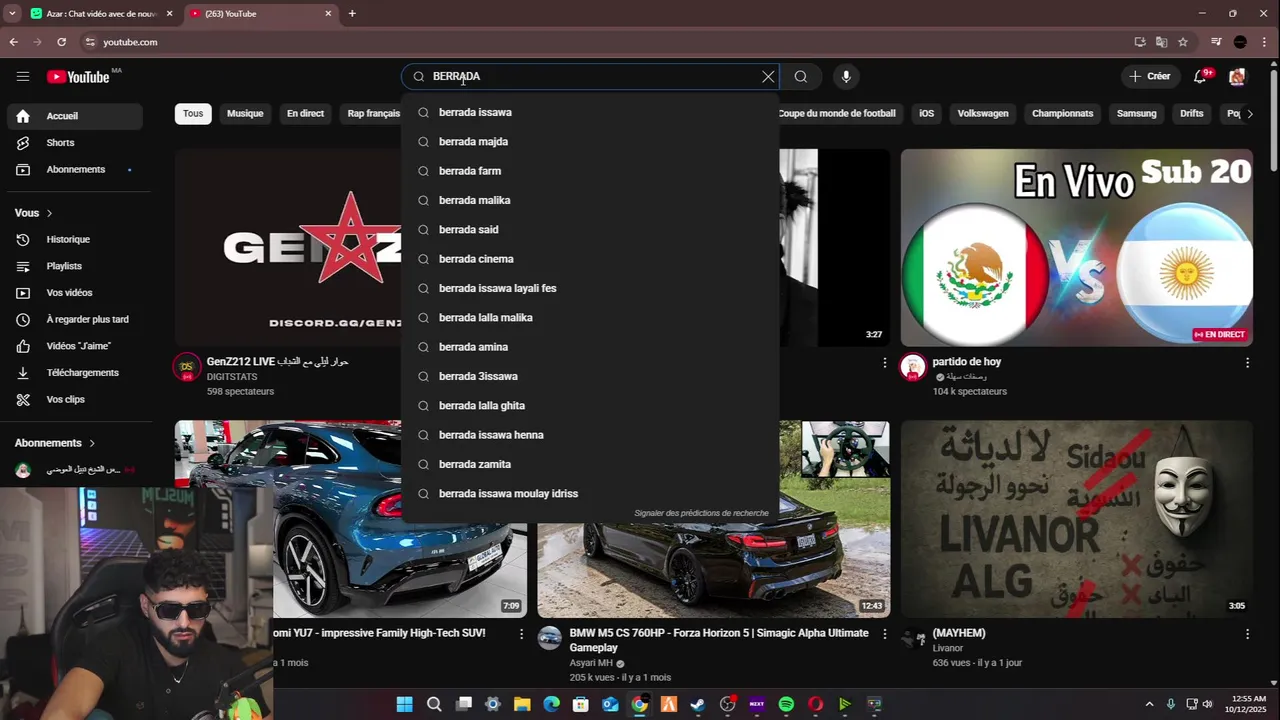Open Historique
The height and width of the screenshot is (720, 1280).
tap(76, 240)
